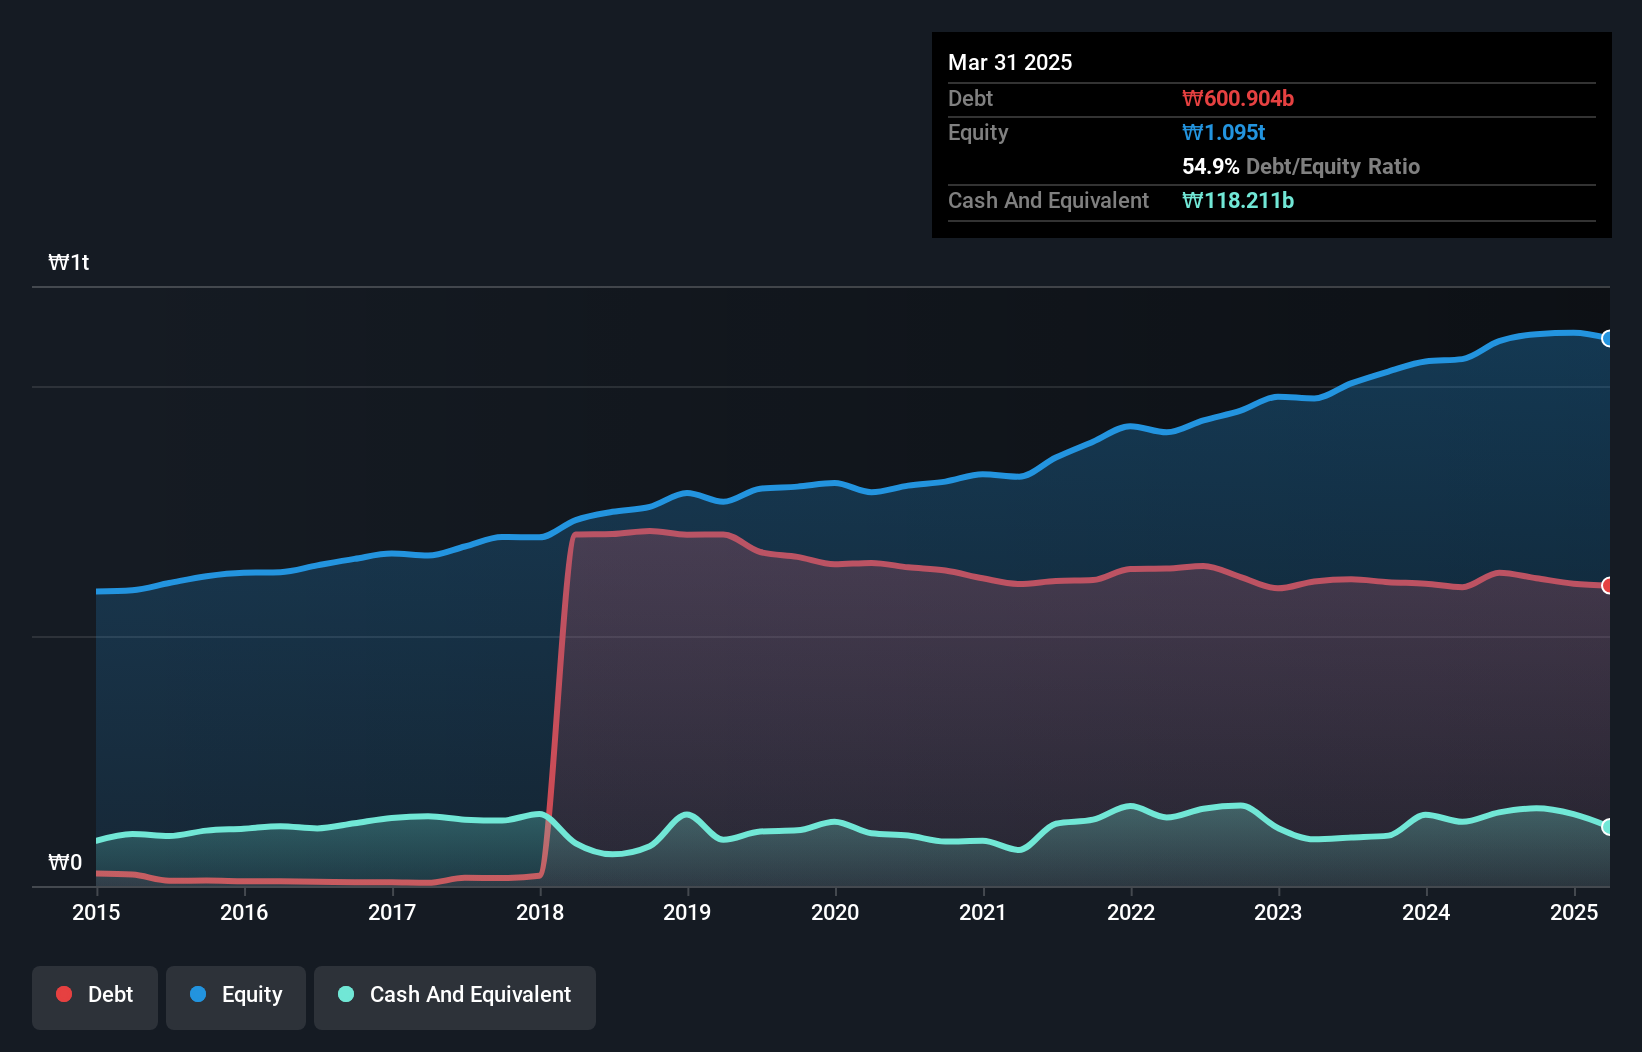Select the teal Cash And Equivalent dot
1642x1052 pixels.
pos(344,994)
